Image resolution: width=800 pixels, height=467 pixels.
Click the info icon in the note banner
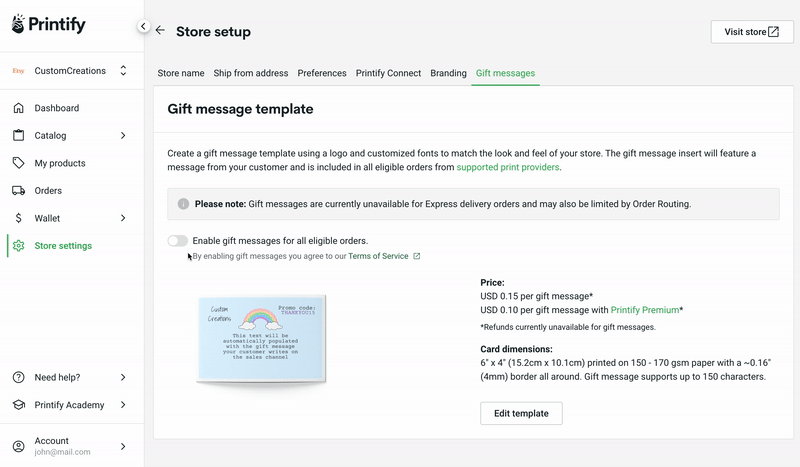183,204
